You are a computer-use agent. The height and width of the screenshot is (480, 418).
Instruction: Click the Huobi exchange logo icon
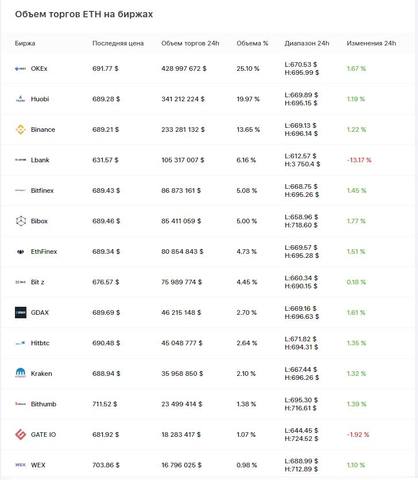[20, 99]
